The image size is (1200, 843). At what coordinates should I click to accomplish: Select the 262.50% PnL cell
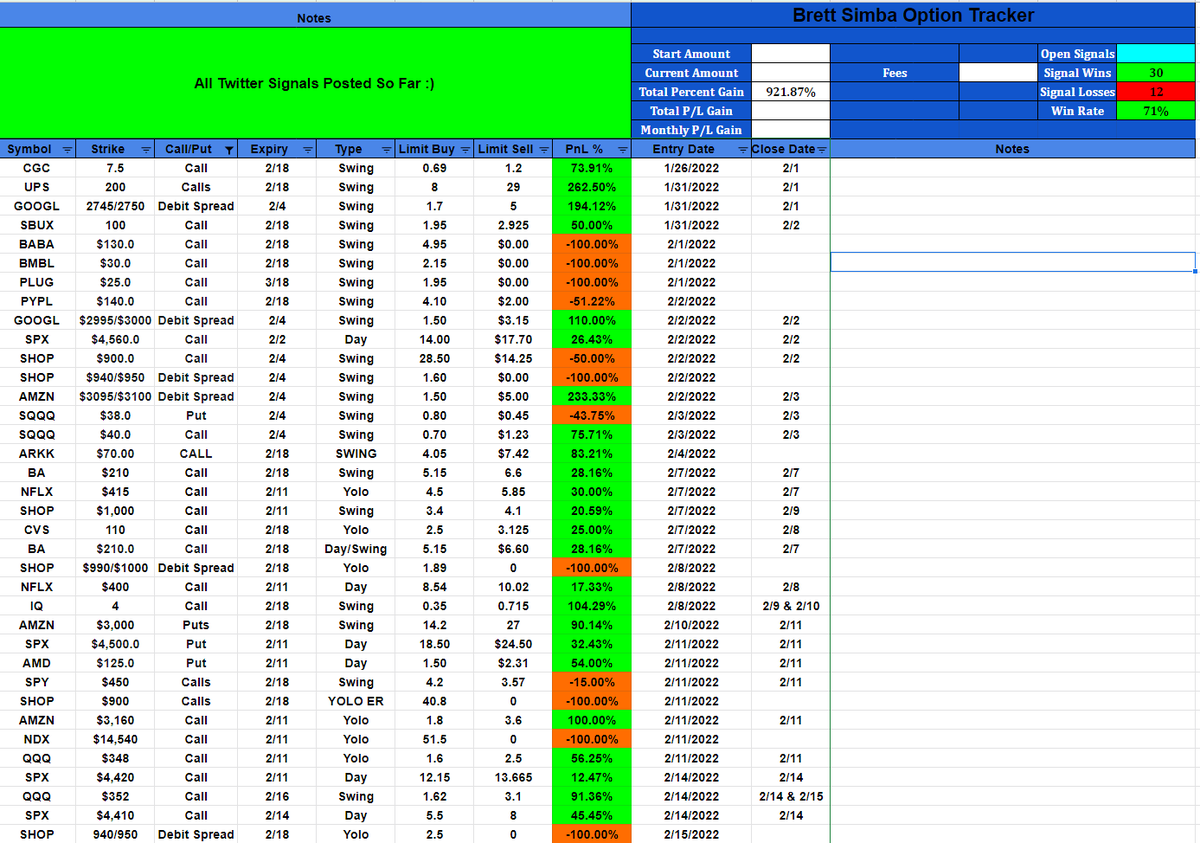click(591, 187)
